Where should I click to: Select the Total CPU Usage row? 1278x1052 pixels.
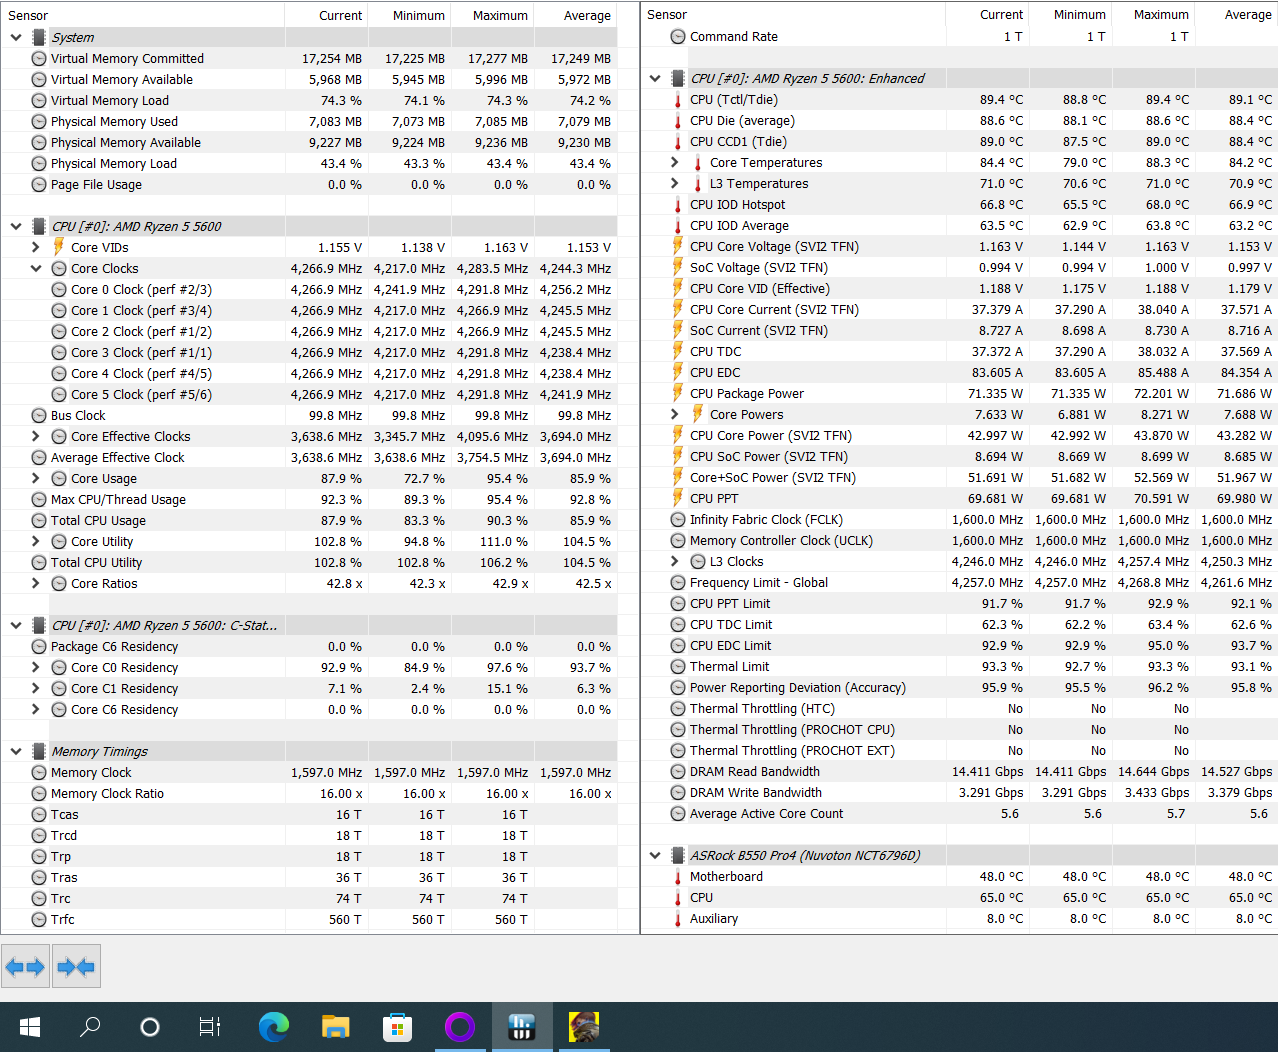[309, 521]
